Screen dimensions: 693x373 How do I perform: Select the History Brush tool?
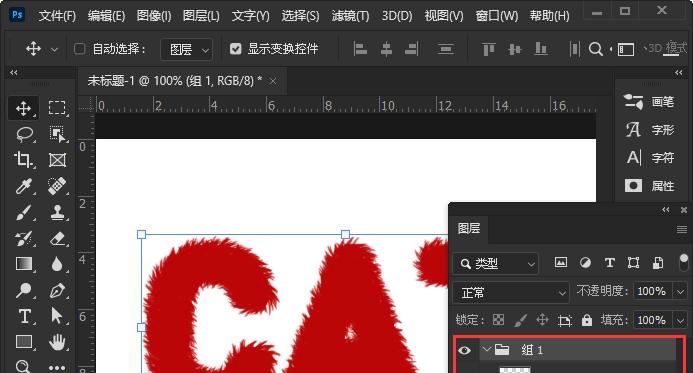(24, 238)
